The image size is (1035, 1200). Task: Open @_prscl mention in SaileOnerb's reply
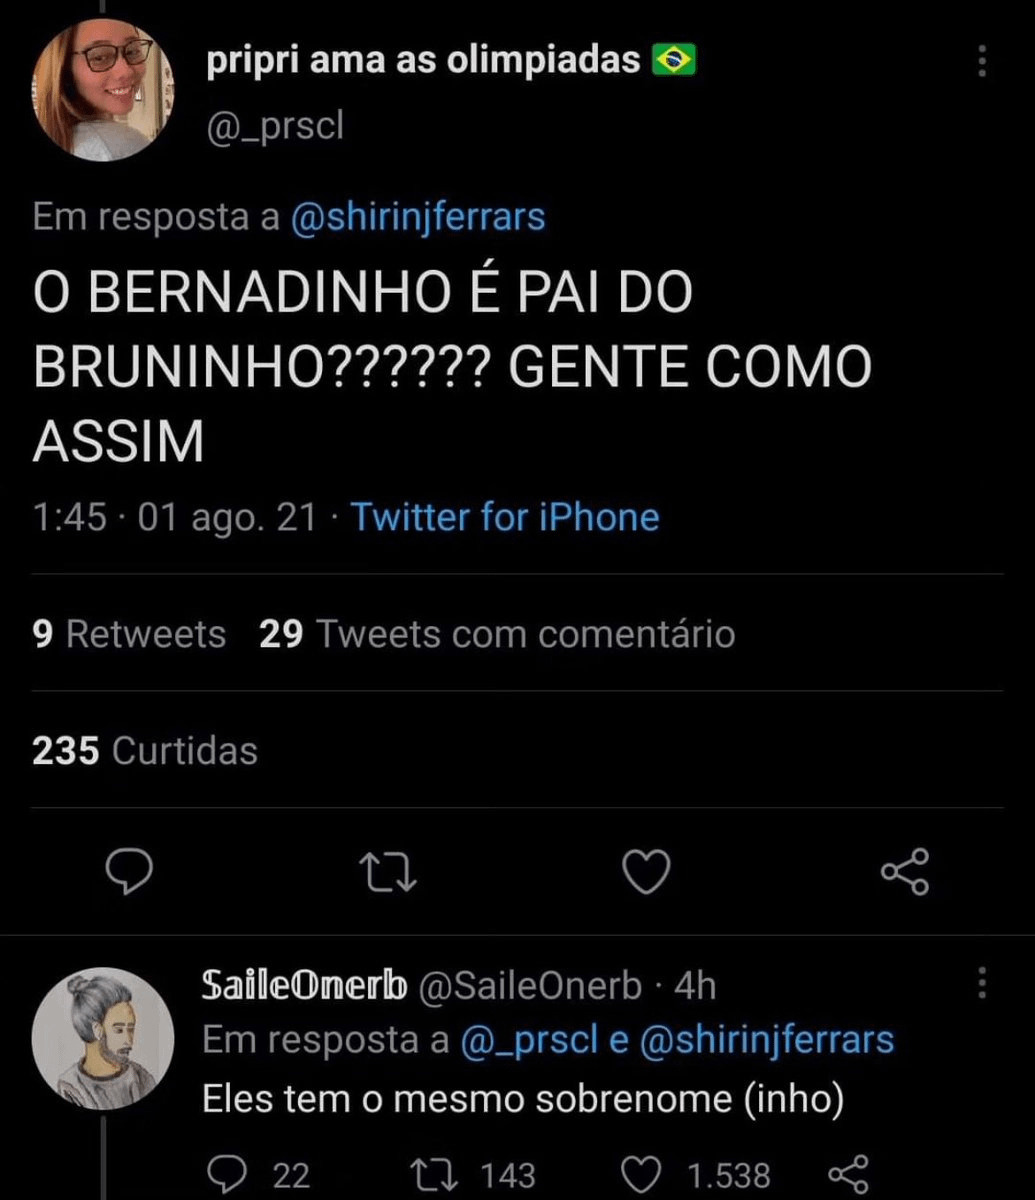pos(529,1040)
